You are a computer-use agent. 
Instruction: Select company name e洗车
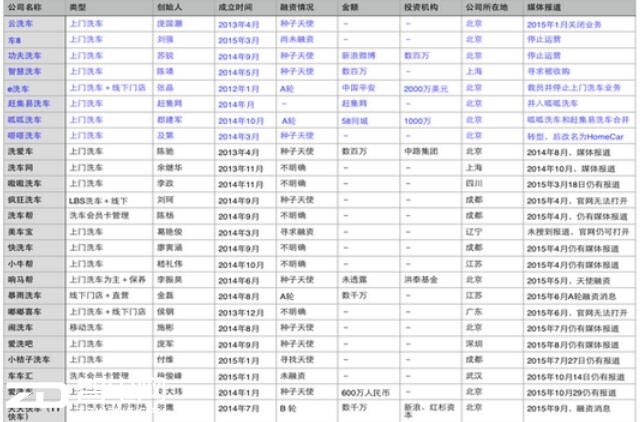[18, 88]
